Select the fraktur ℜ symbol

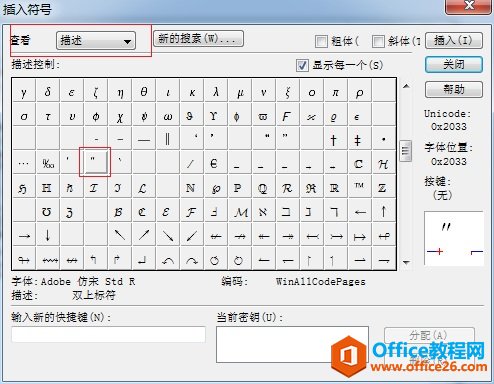312,187
